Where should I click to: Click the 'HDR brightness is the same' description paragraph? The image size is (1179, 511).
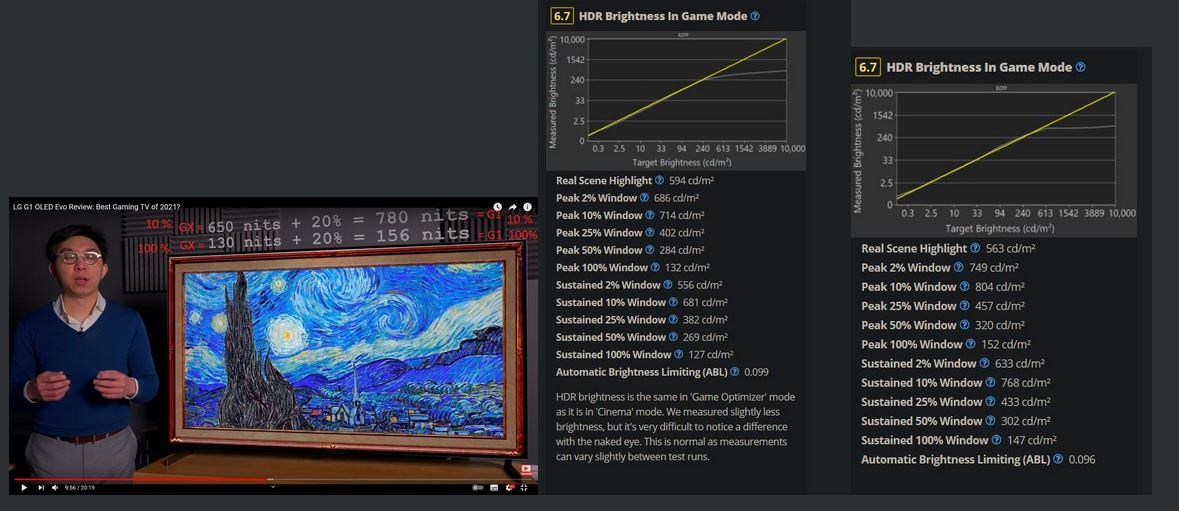coord(675,427)
